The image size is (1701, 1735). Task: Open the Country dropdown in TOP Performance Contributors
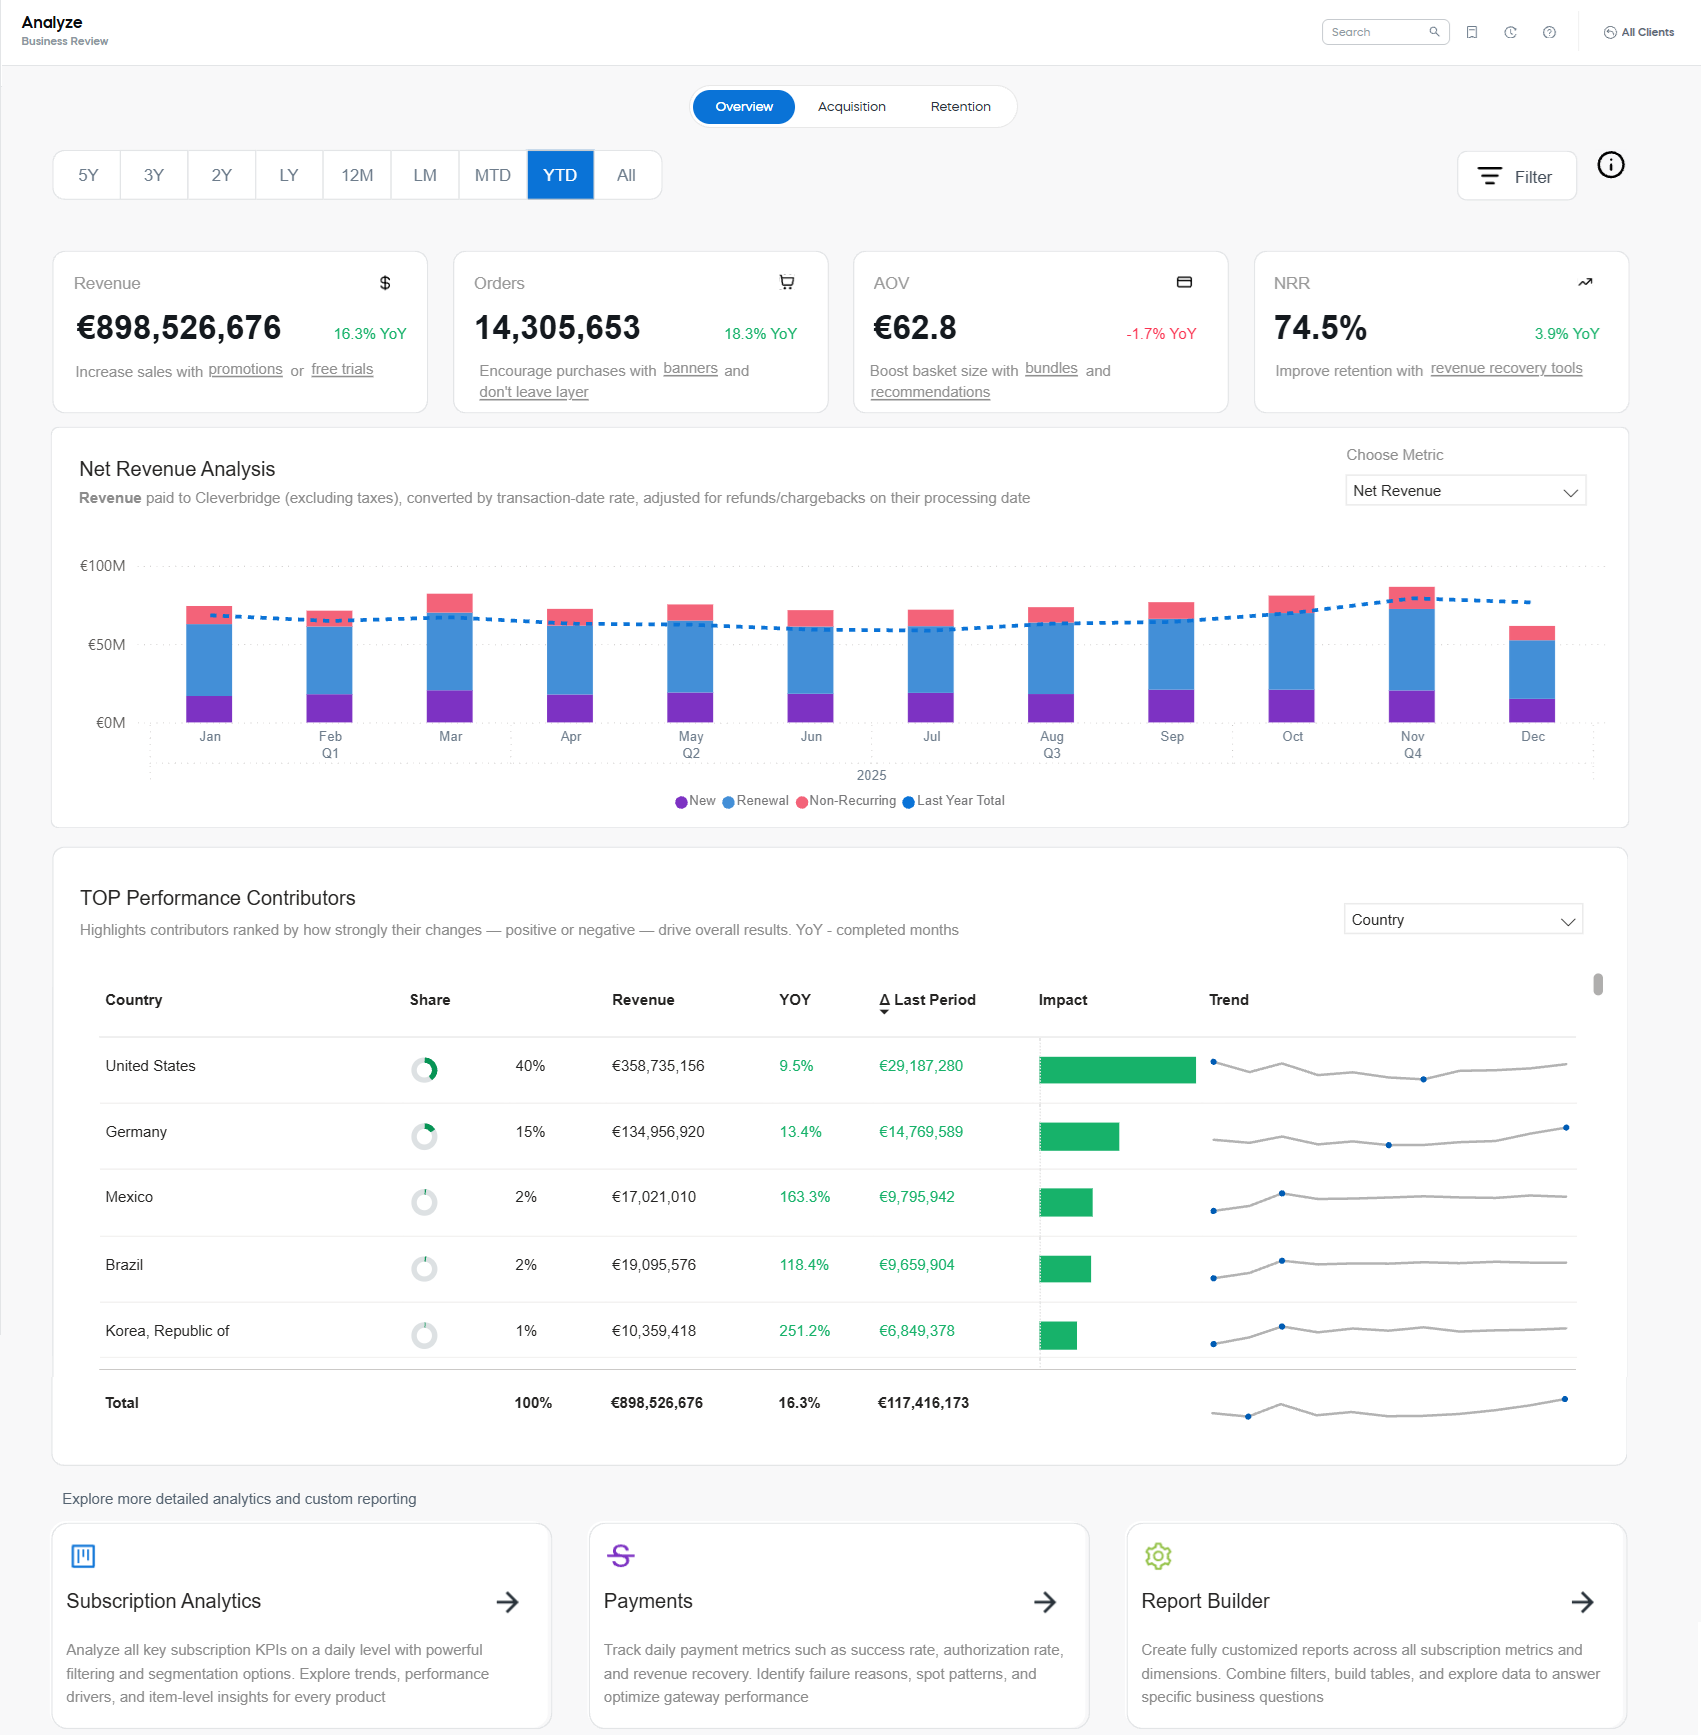[x=1462, y=918]
